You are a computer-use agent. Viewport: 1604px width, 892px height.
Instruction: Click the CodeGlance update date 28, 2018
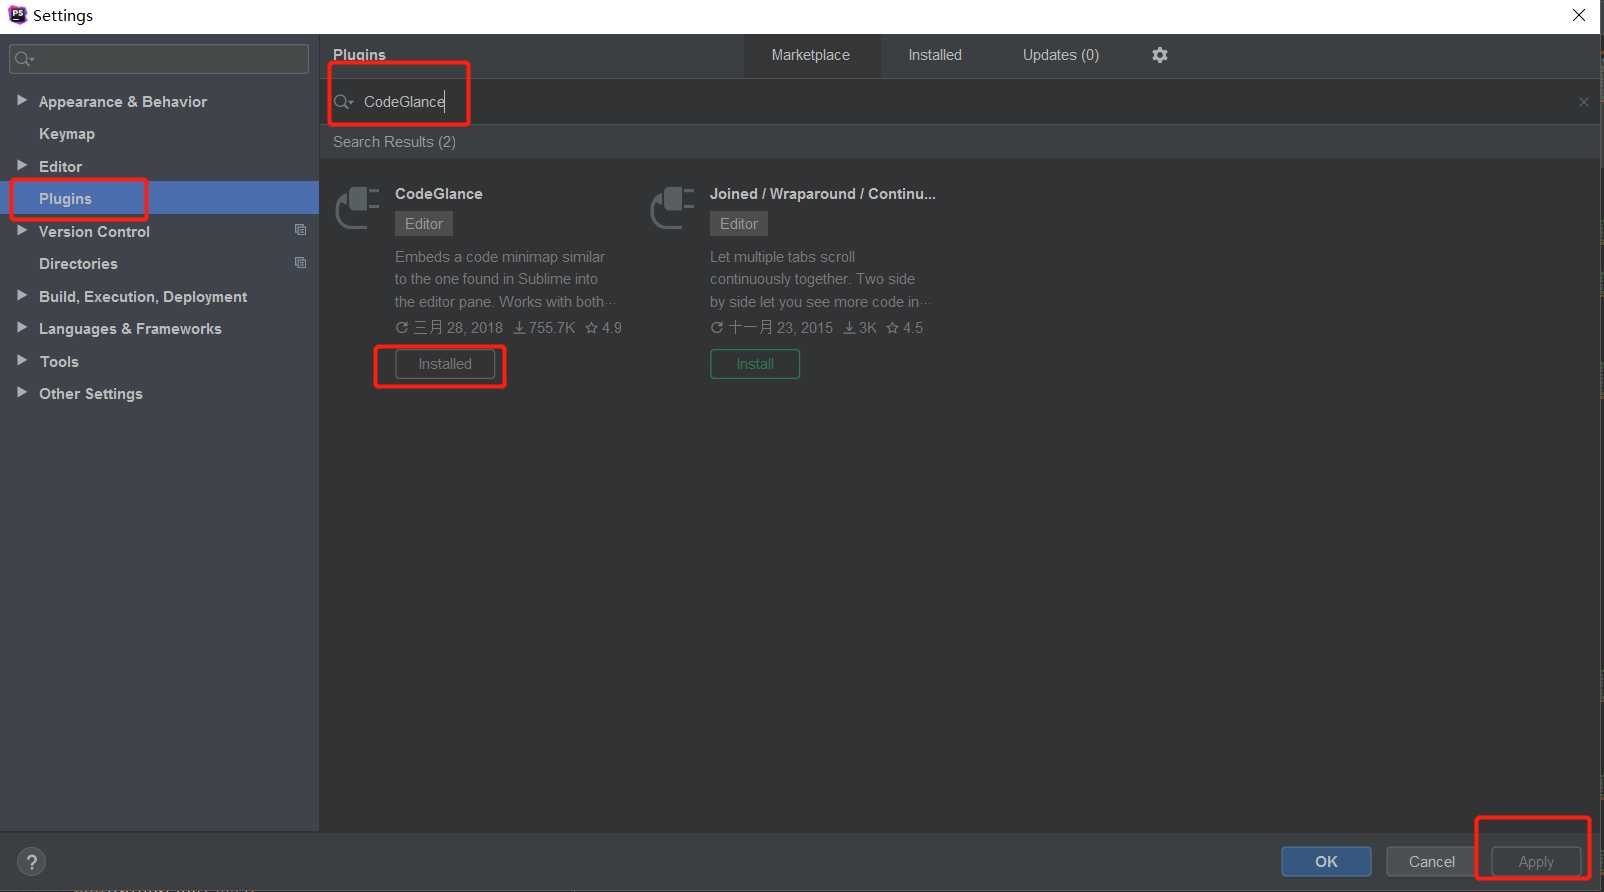click(450, 328)
